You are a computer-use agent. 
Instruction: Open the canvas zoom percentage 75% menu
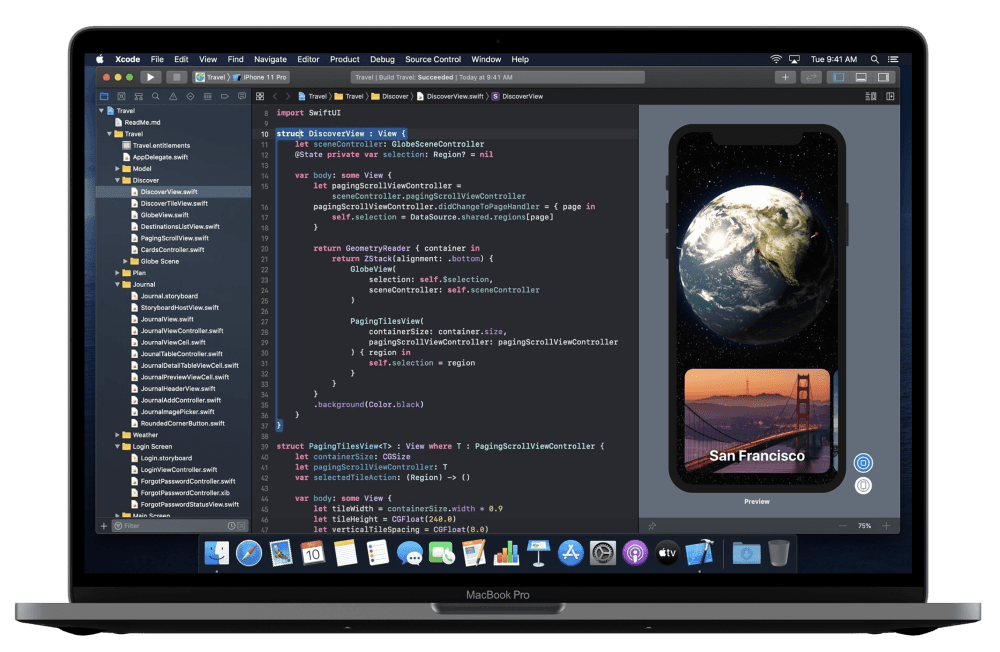864,526
